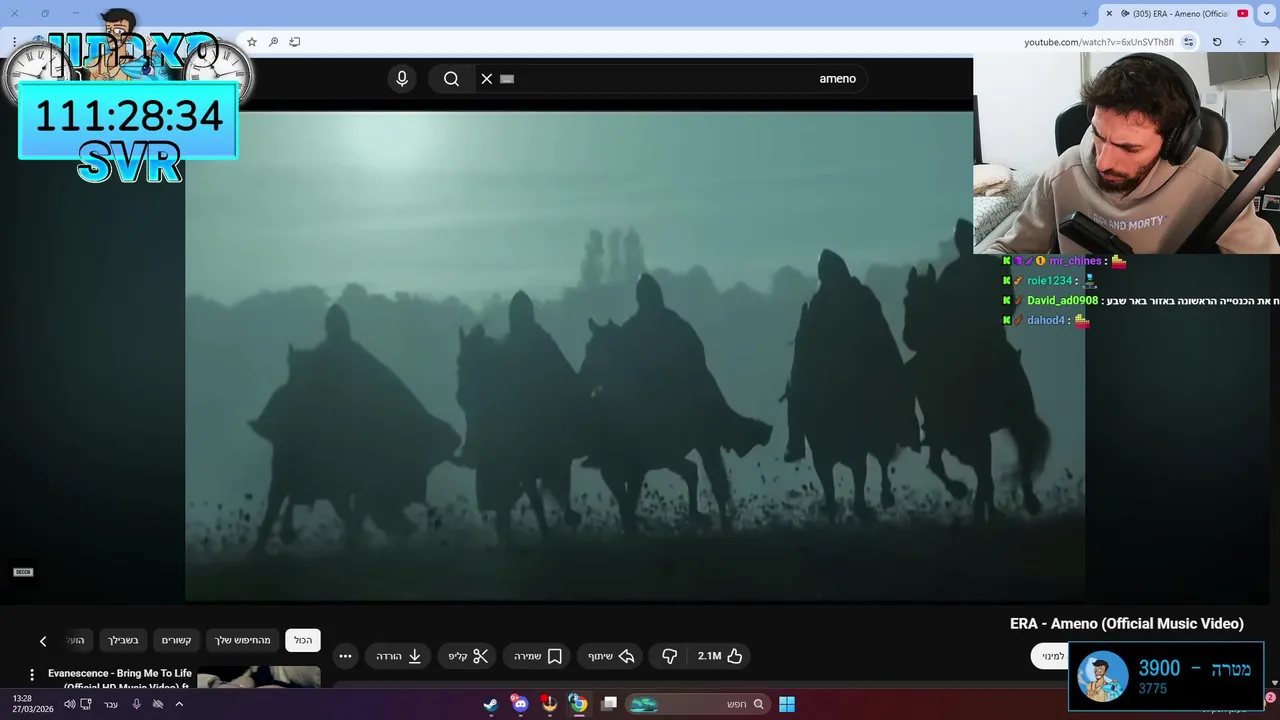Select the מהחיפוש שלך filter chip
This screenshot has width=1280, height=720.
(243, 640)
